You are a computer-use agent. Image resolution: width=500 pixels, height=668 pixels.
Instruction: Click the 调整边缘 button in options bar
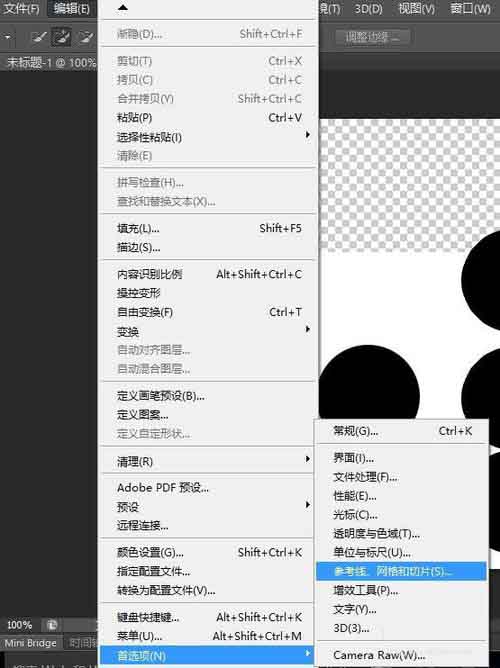372,37
